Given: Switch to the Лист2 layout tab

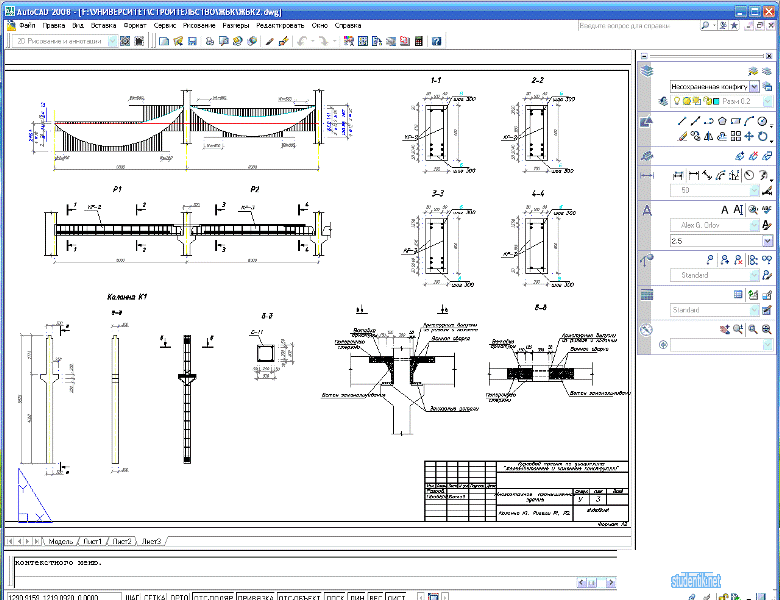Looking at the screenshot, I should pos(122,541).
